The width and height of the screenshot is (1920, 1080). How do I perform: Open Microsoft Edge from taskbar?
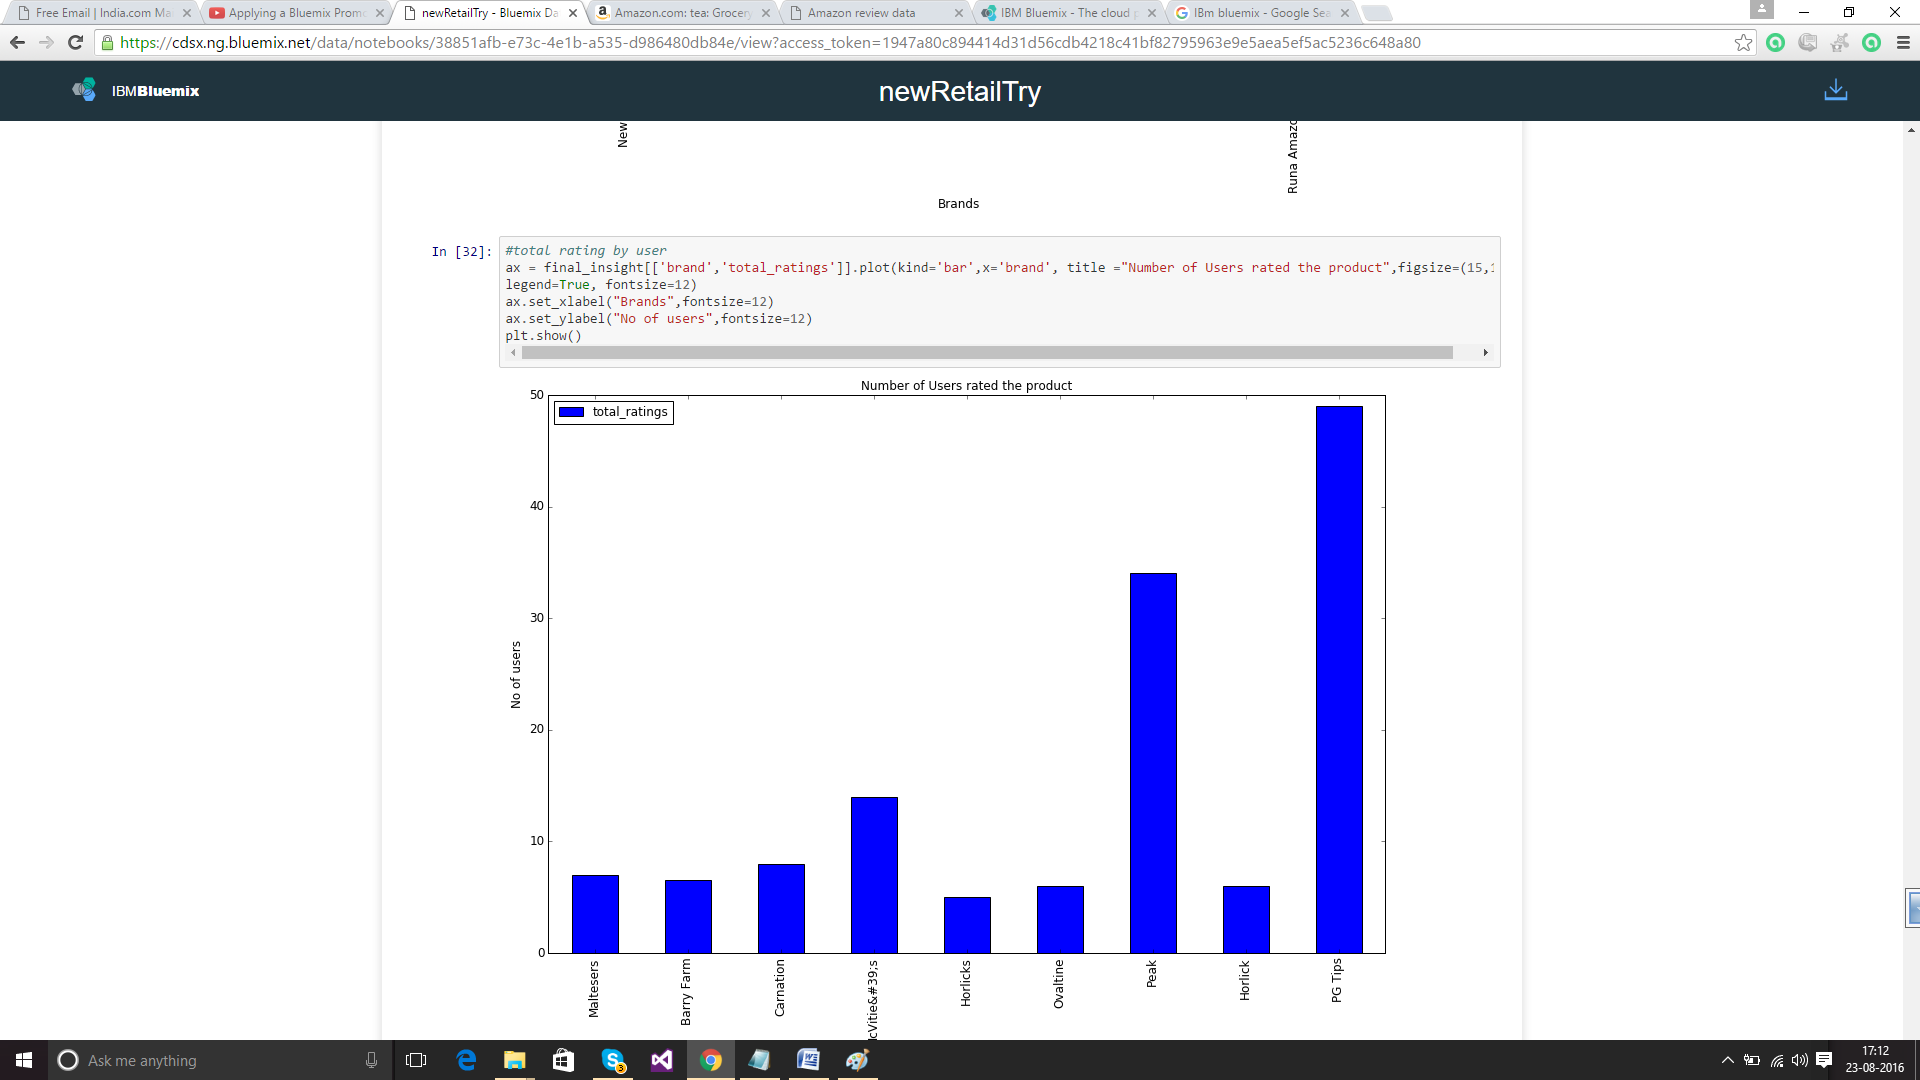[x=466, y=1060]
